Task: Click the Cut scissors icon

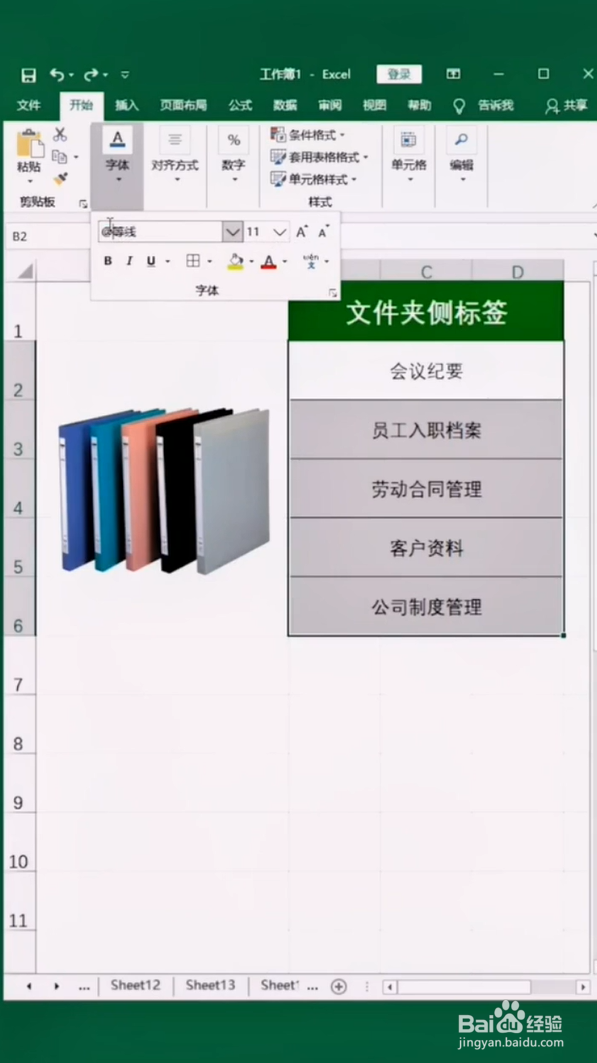Action: pyautogui.click(x=60, y=134)
